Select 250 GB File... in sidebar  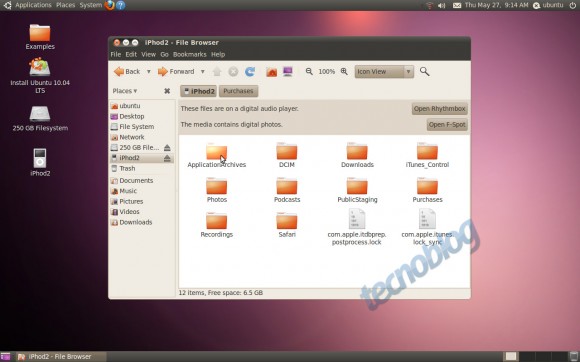[x=135, y=148]
